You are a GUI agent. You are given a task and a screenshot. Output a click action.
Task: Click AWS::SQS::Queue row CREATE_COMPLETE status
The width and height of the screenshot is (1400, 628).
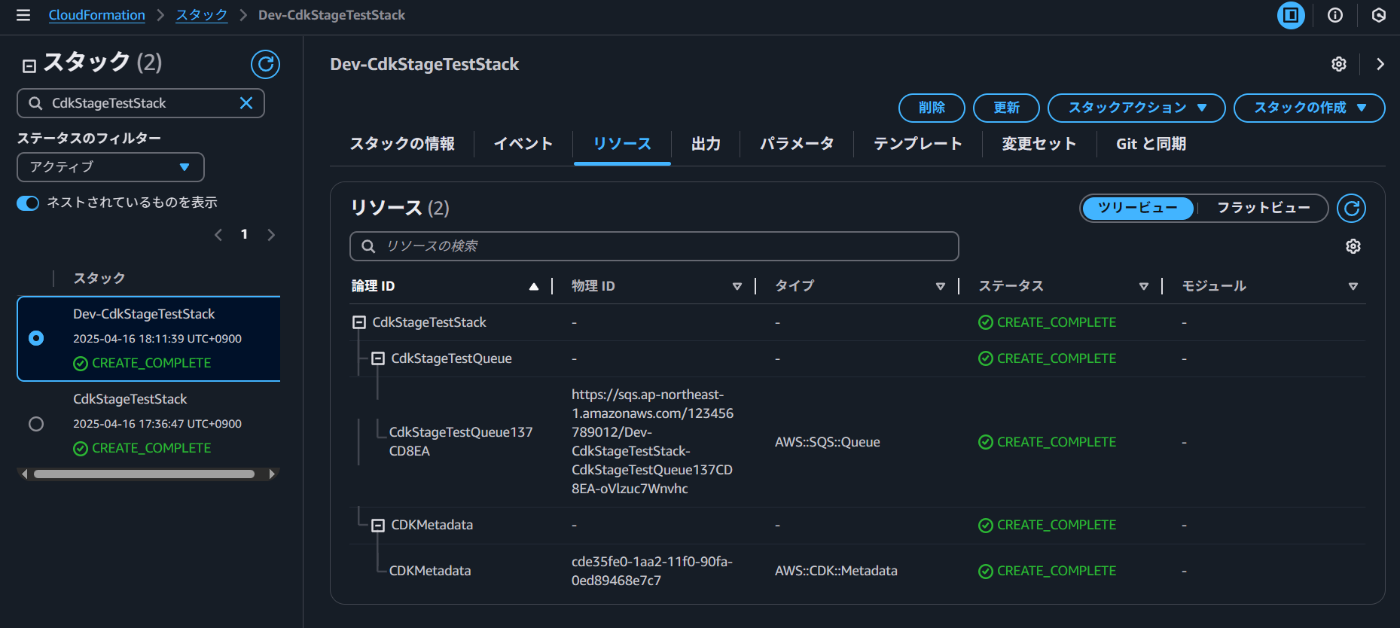pyautogui.click(x=1047, y=442)
